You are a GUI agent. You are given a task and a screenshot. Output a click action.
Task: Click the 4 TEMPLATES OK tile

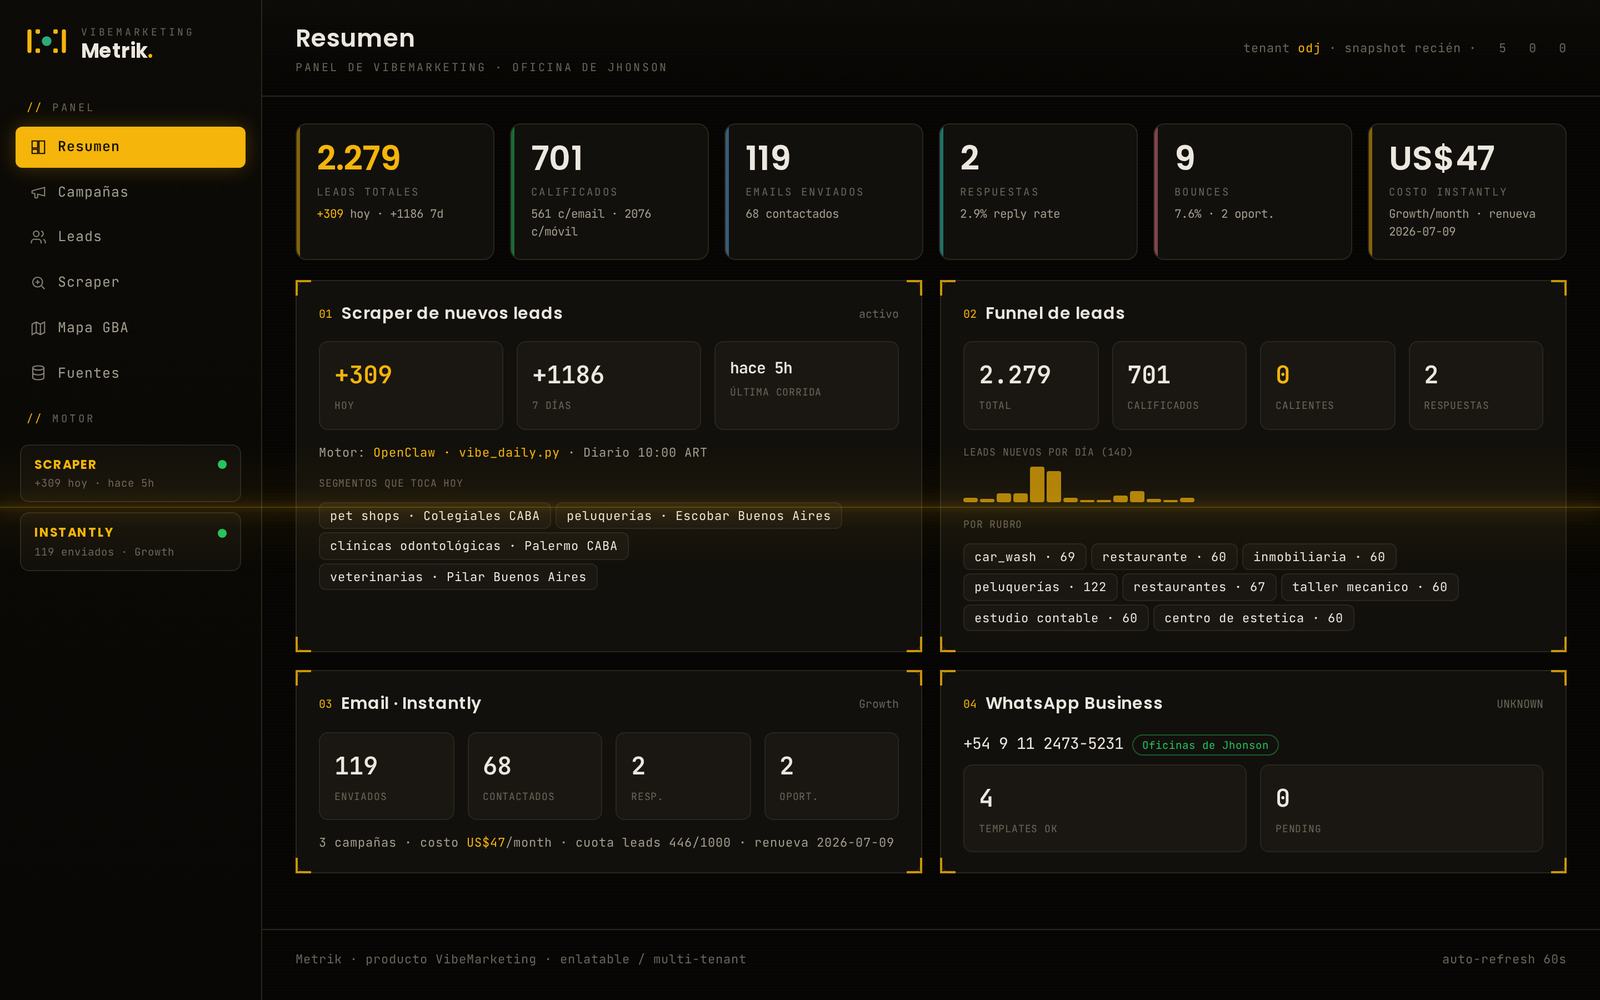coord(1105,808)
